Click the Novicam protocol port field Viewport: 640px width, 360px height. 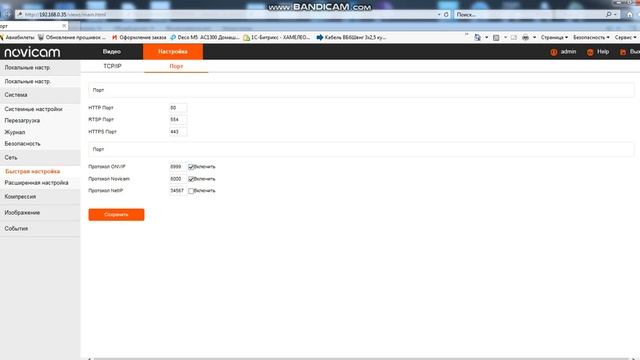(178, 179)
